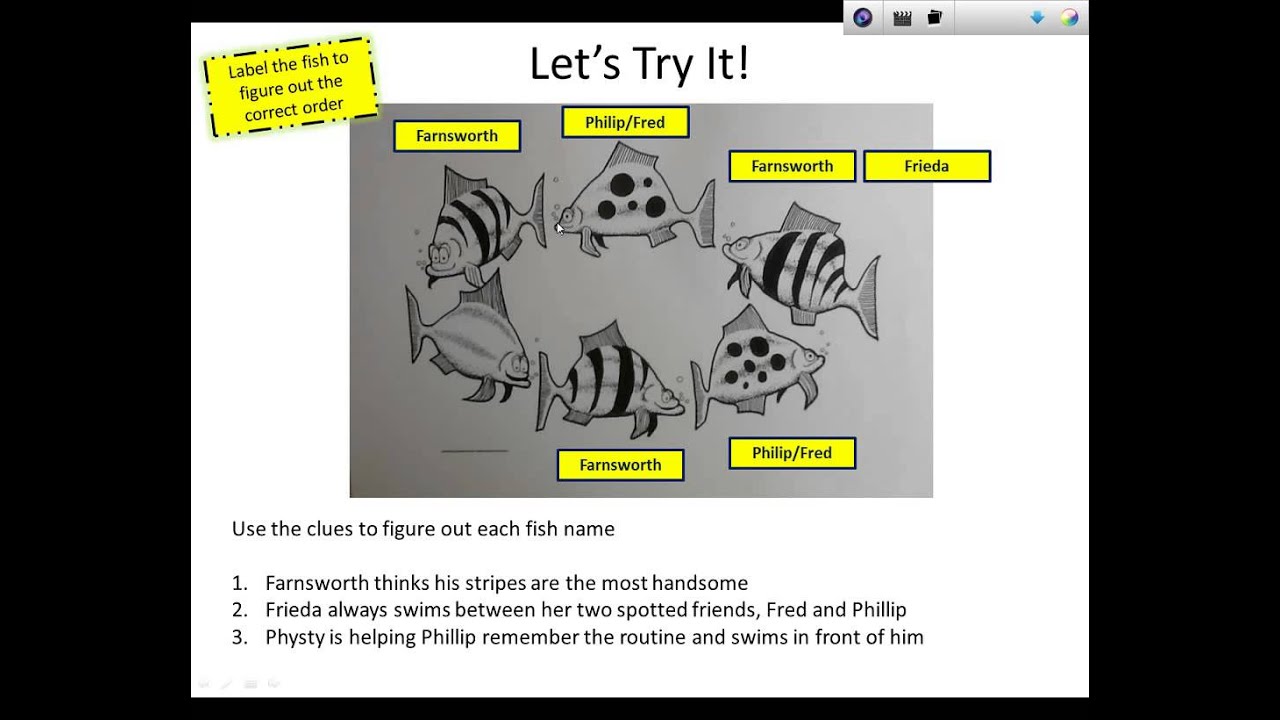Image resolution: width=1280 pixels, height=720 pixels.
Task: Select Philip/Fred label below the fish picture
Action: (x=792, y=453)
